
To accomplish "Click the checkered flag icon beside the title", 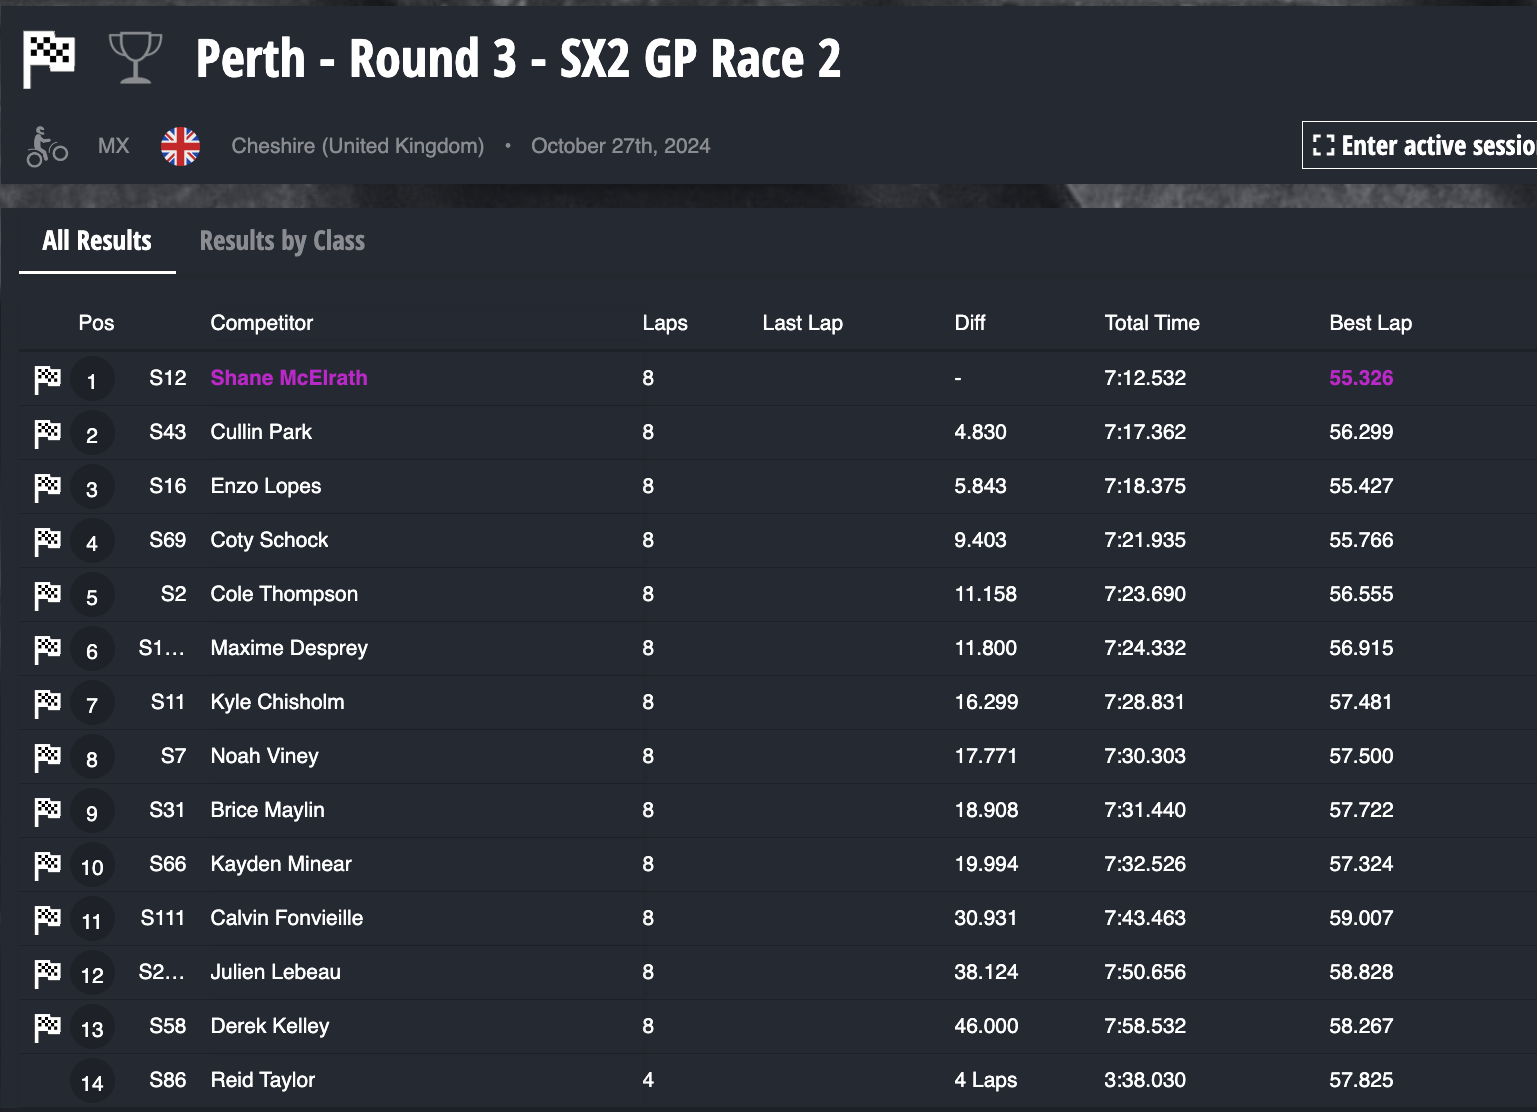I will pyautogui.click(x=49, y=59).
